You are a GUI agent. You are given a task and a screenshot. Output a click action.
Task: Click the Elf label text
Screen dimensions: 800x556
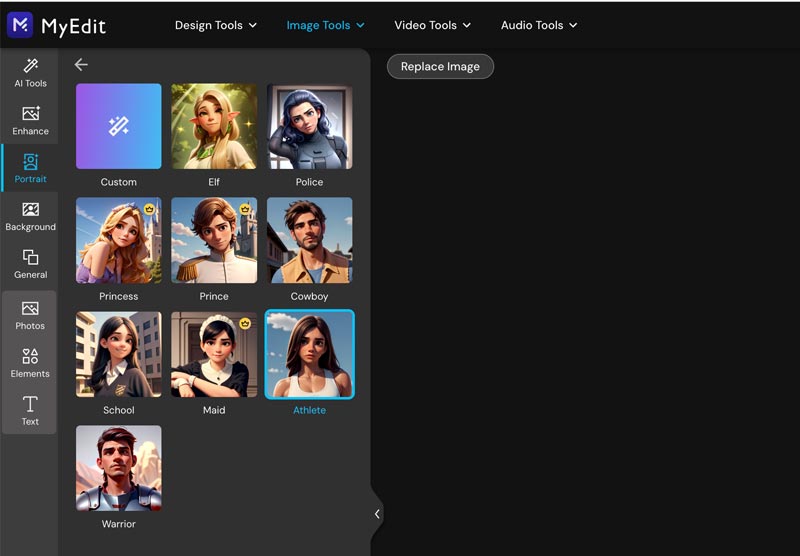point(214,182)
